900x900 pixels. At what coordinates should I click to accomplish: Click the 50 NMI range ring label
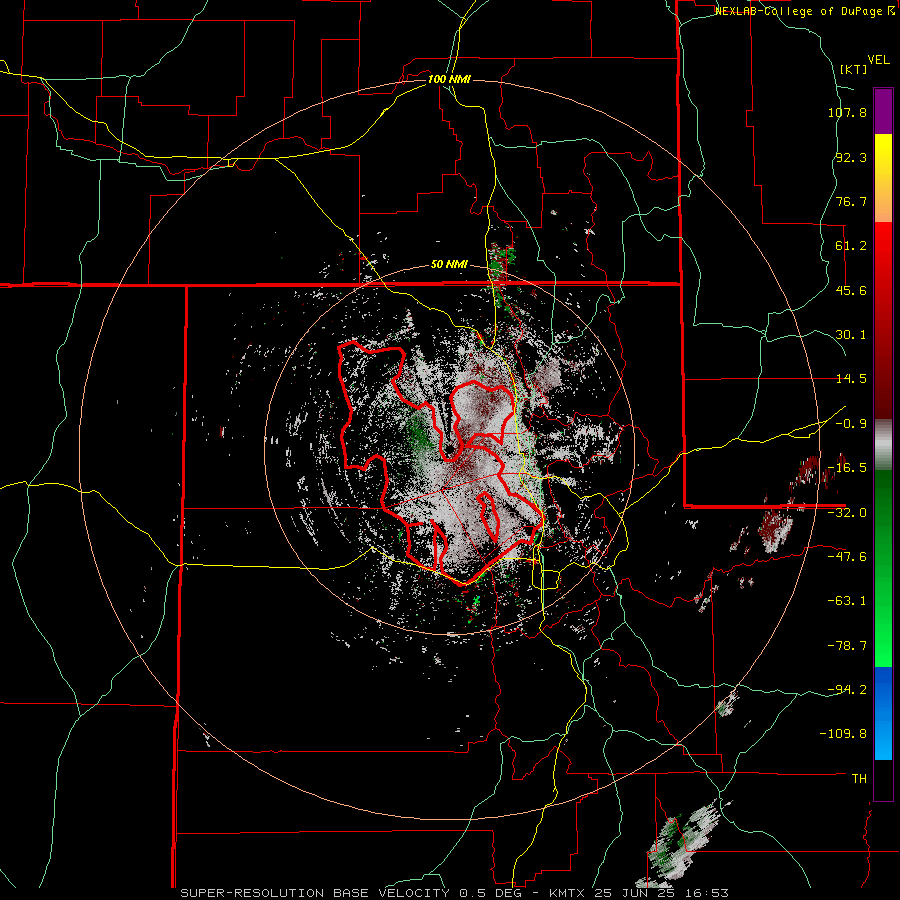tap(449, 265)
